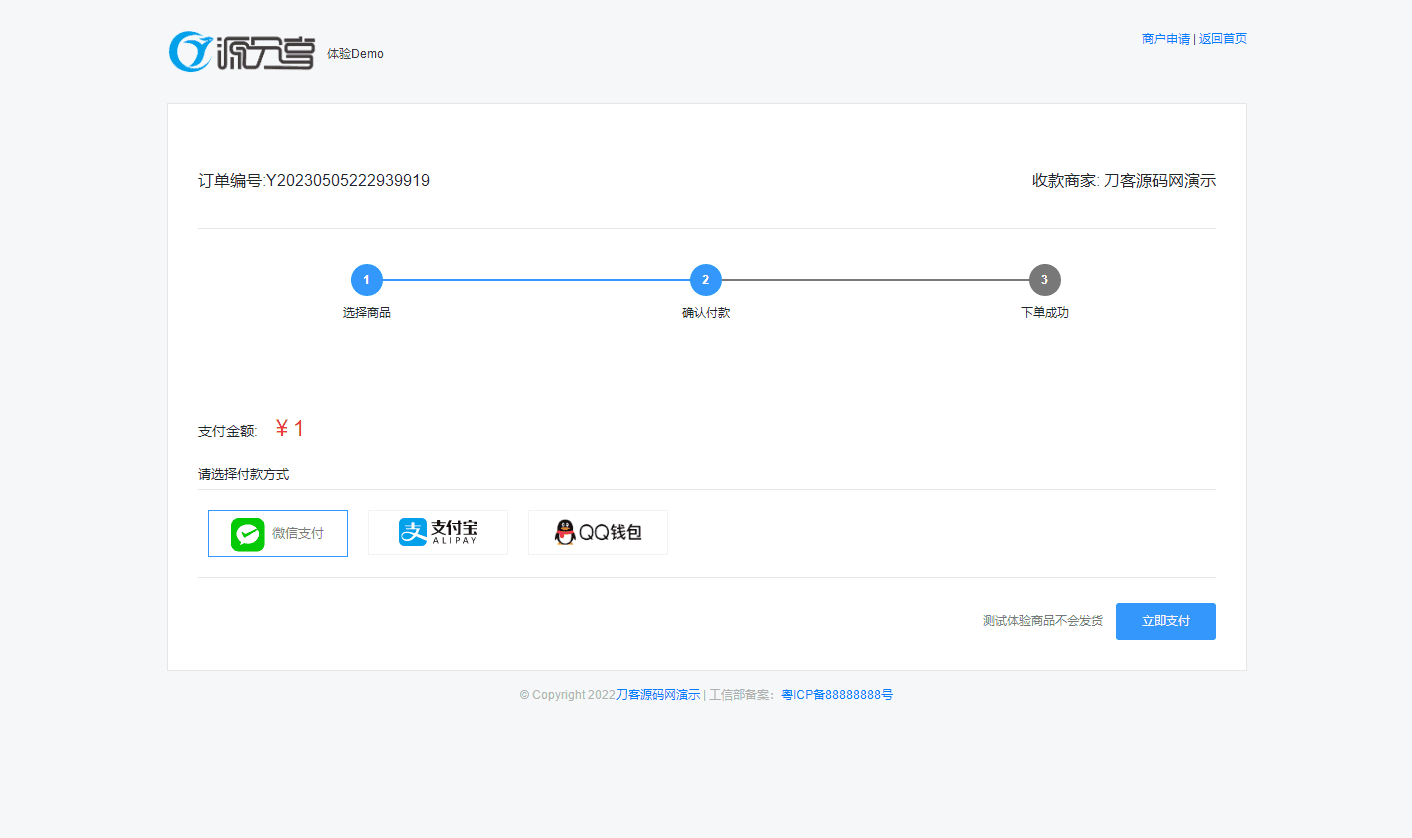Screen dimensions: 1412x838
Task: Open the 刀客源码网演示 footer link
Action: pos(658,695)
